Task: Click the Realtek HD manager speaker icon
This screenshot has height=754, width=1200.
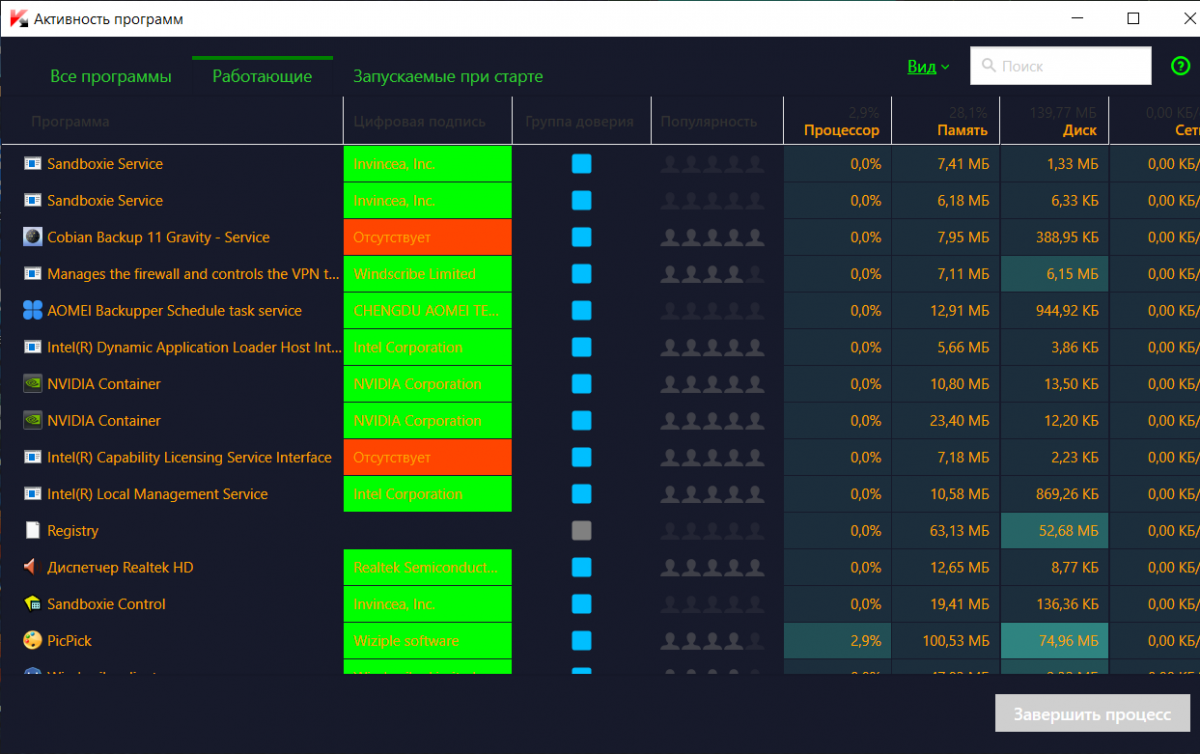Action: tap(32, 567)
